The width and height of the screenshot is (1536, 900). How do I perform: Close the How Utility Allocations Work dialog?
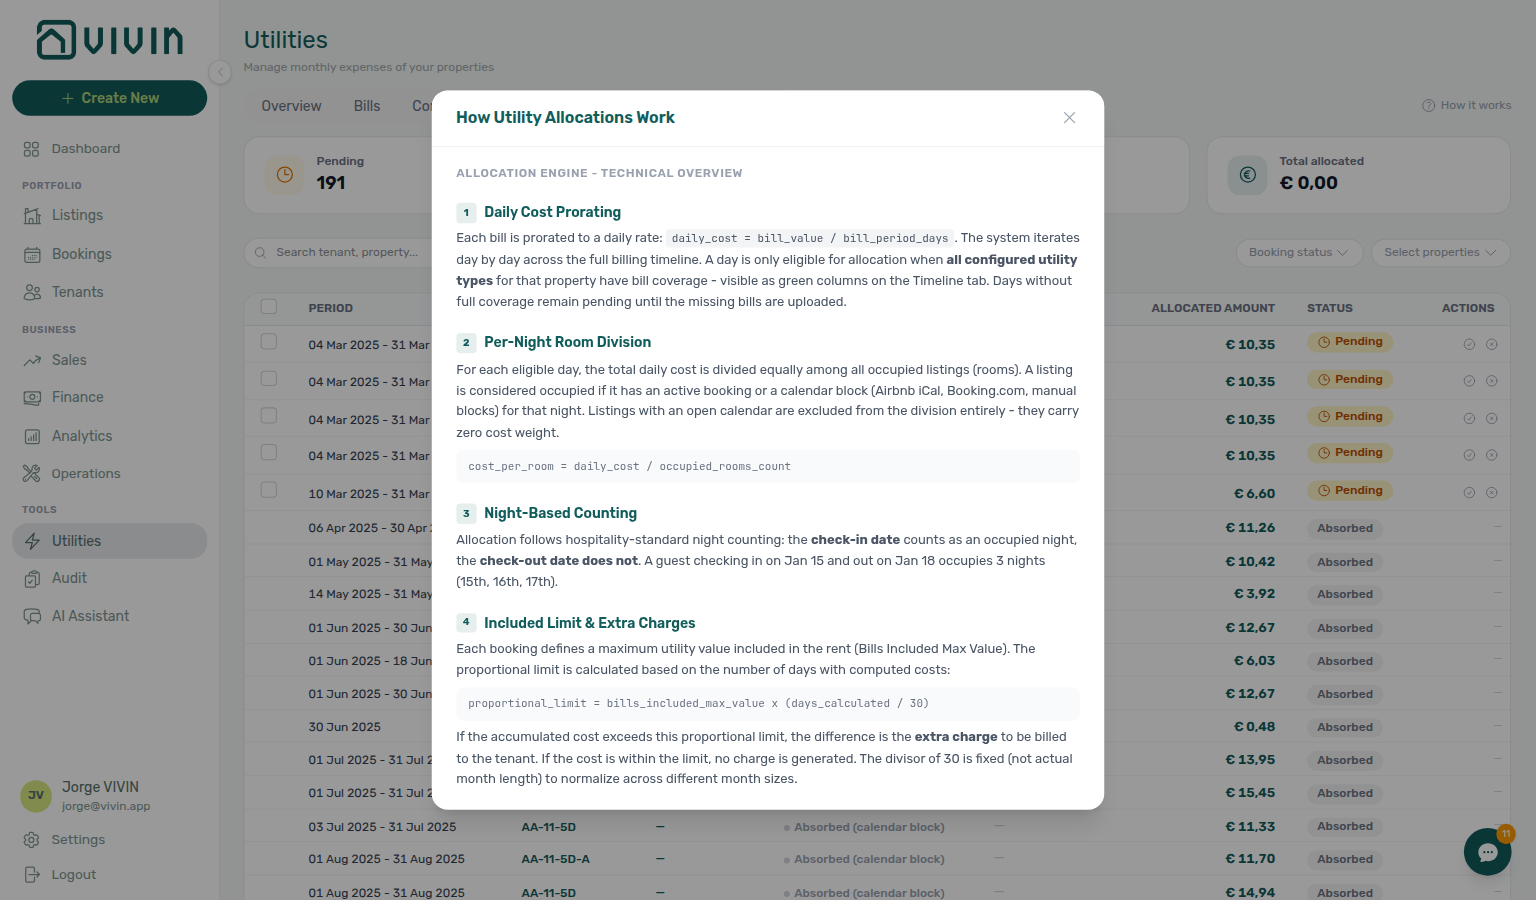(x=1069, y=118)
